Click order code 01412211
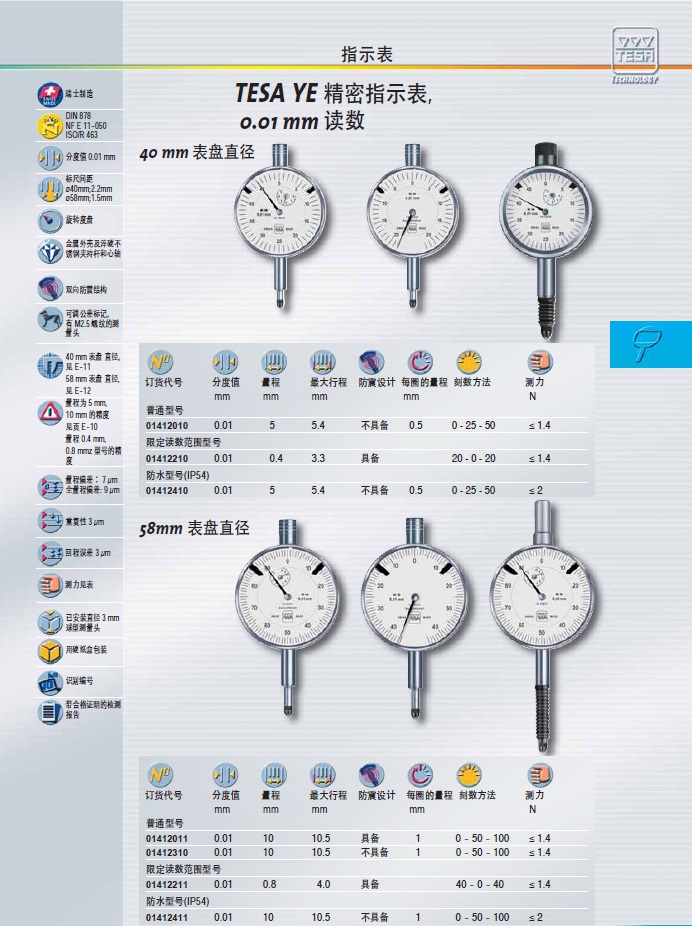The width and height of the screenshot is (692, 926). 167,885
